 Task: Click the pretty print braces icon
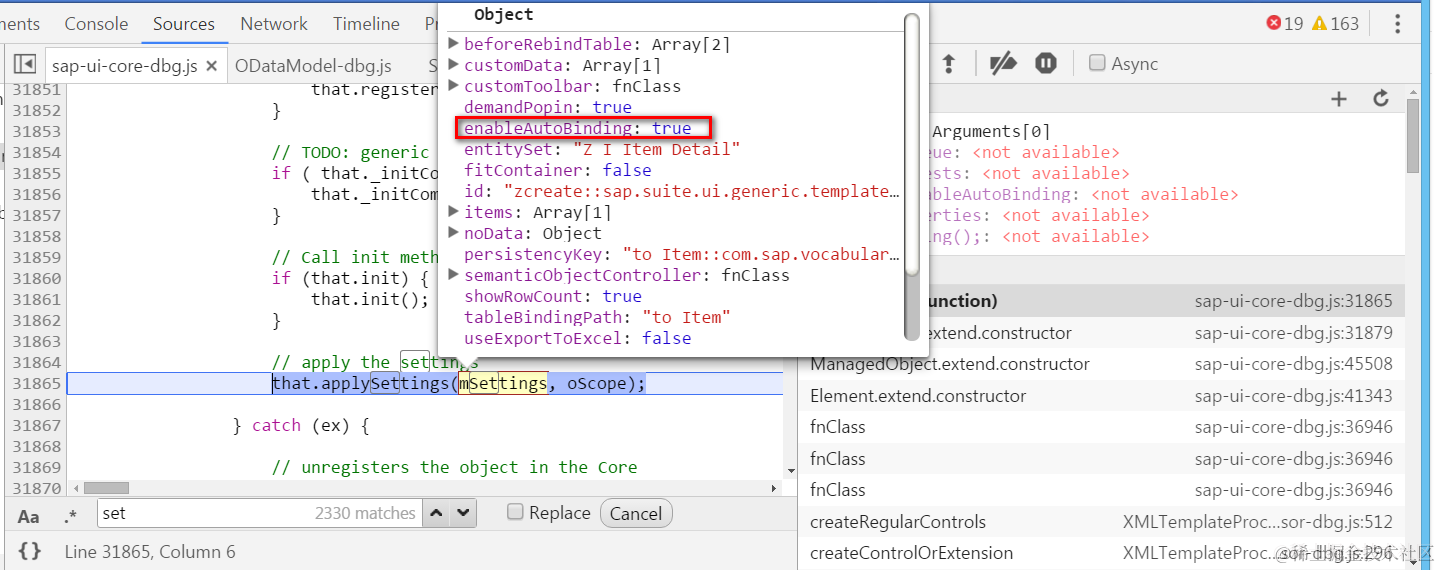[x=30, y=551]
